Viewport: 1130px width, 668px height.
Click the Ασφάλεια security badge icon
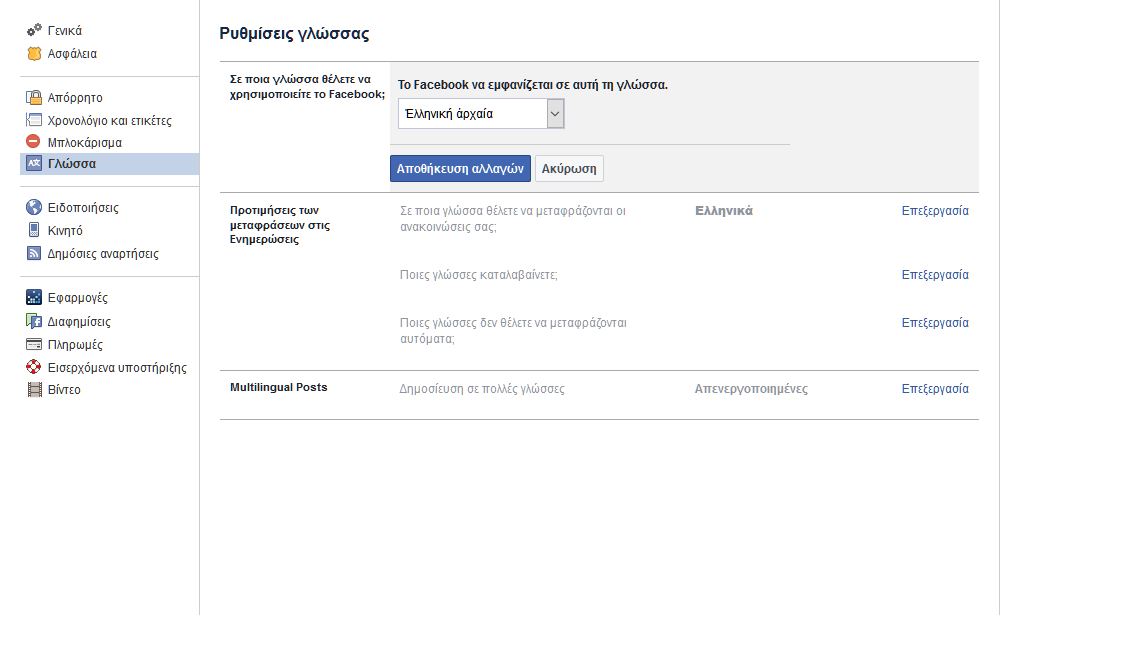coord(34,54)
